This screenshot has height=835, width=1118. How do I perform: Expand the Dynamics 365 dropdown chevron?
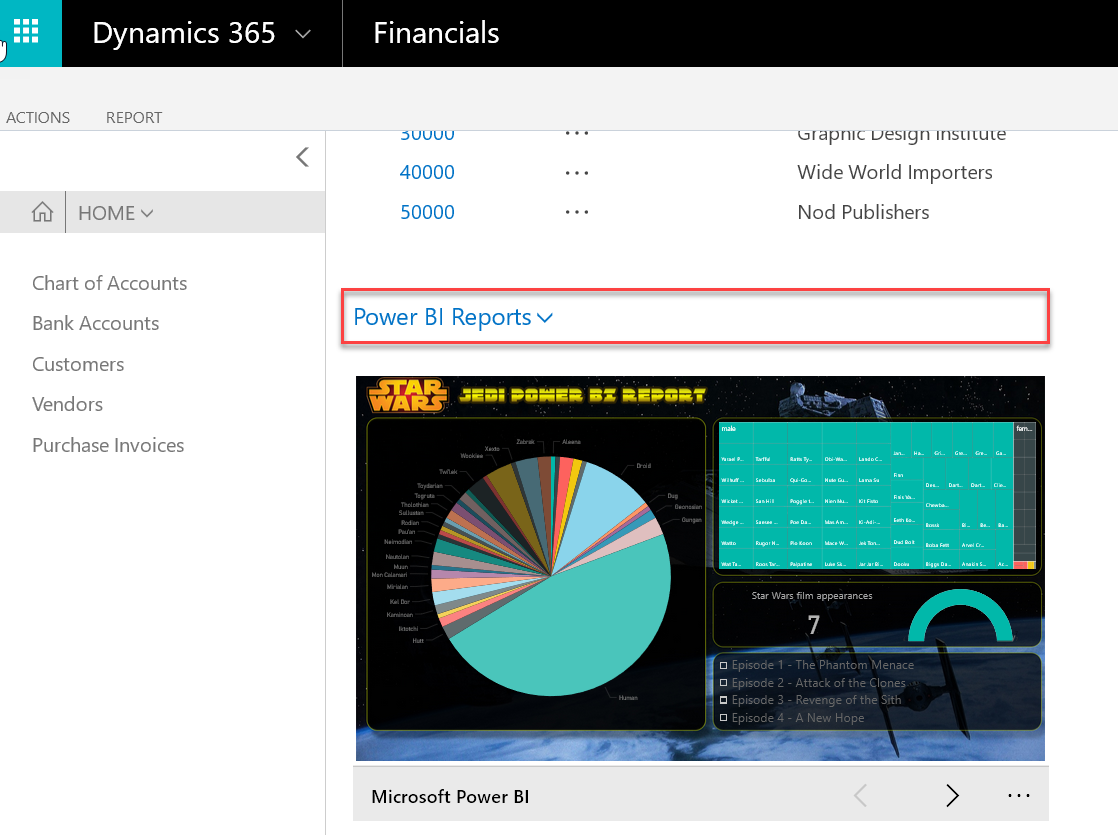tap(303, 34)
